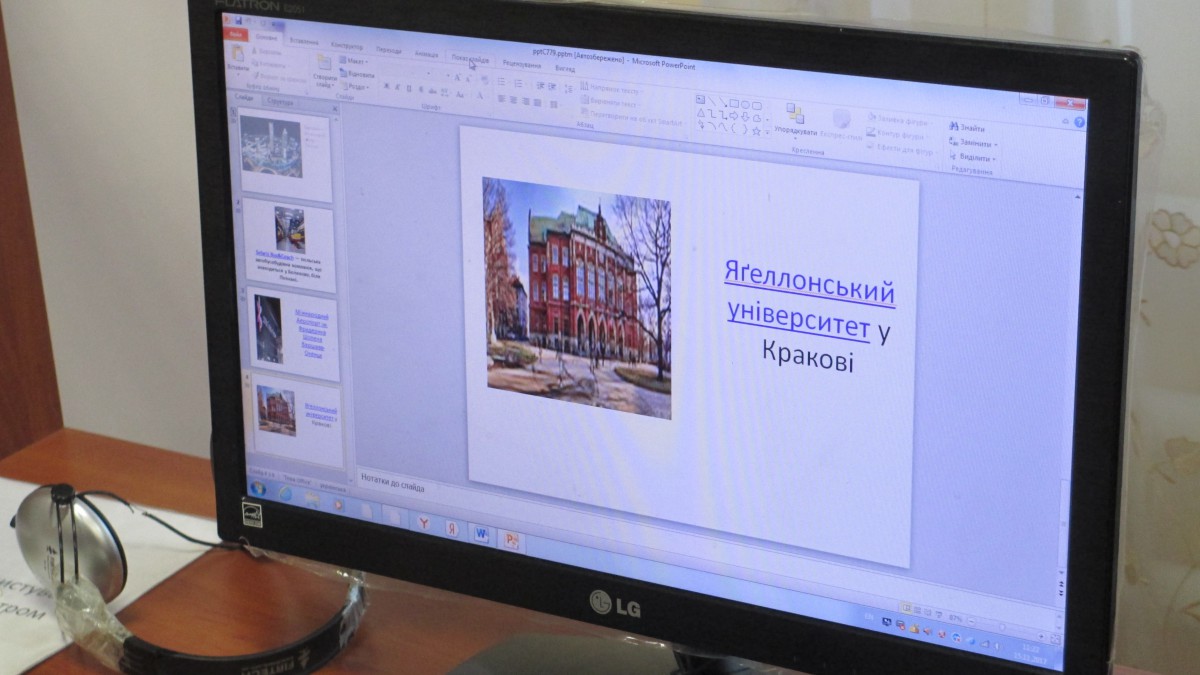Image resolution: width=1200 pixels, height=675 pixels.
Task: Expand the Layout (Макет) dropdown
Action: pos(354,62)
